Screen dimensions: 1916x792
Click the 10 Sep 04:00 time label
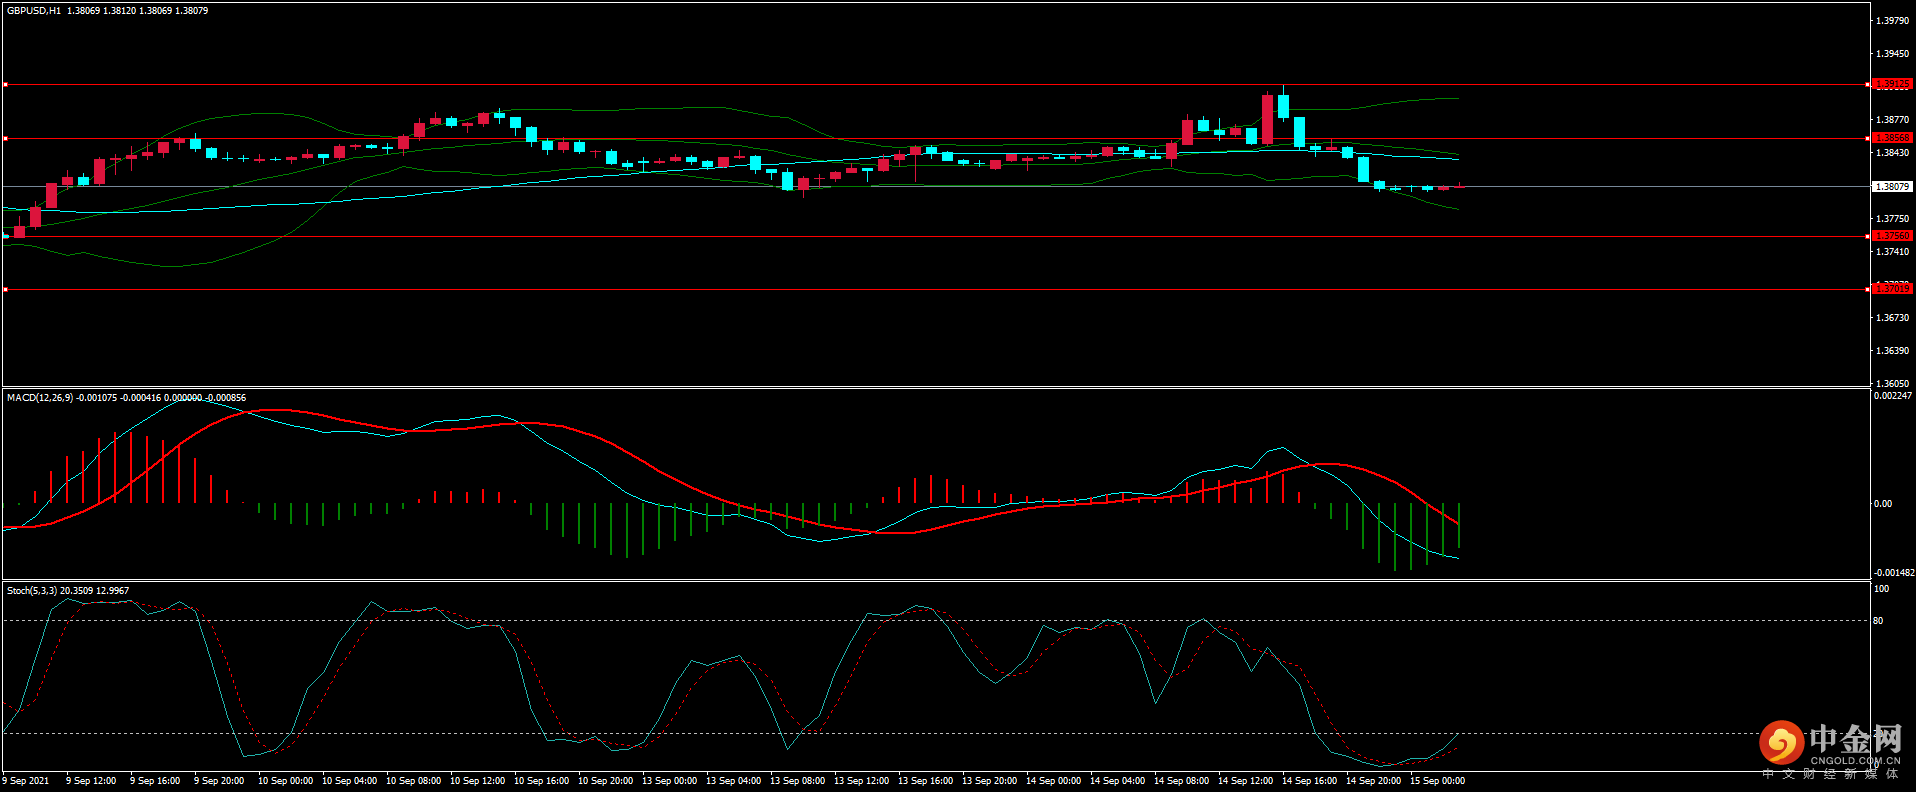coord(349,781)
